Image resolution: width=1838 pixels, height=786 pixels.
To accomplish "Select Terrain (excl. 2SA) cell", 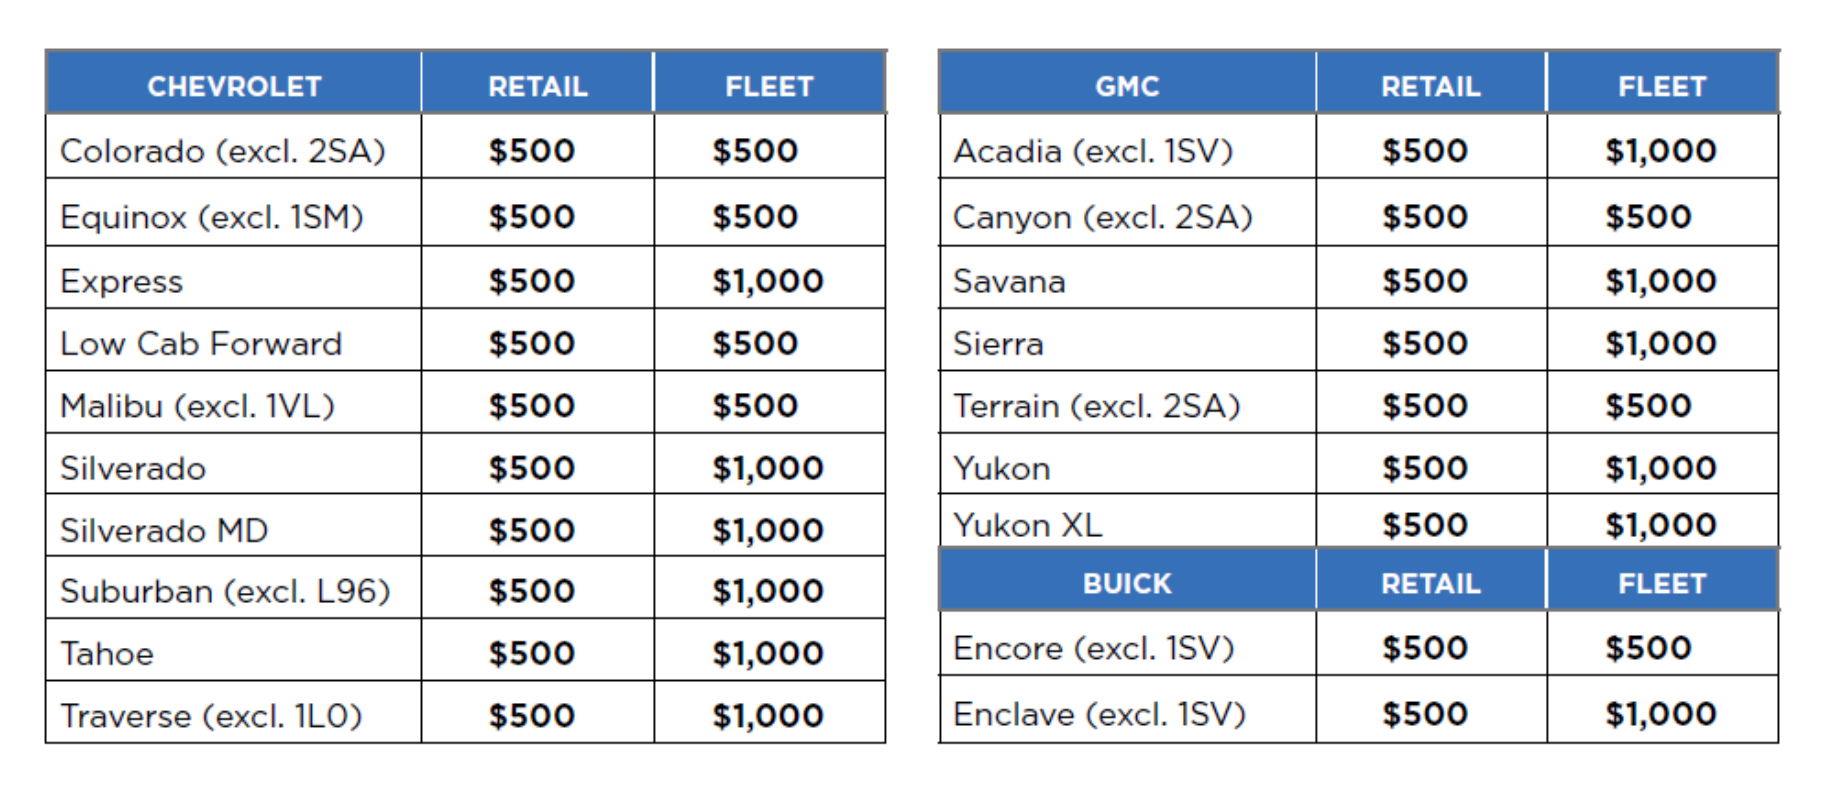I will (1096, 406).
